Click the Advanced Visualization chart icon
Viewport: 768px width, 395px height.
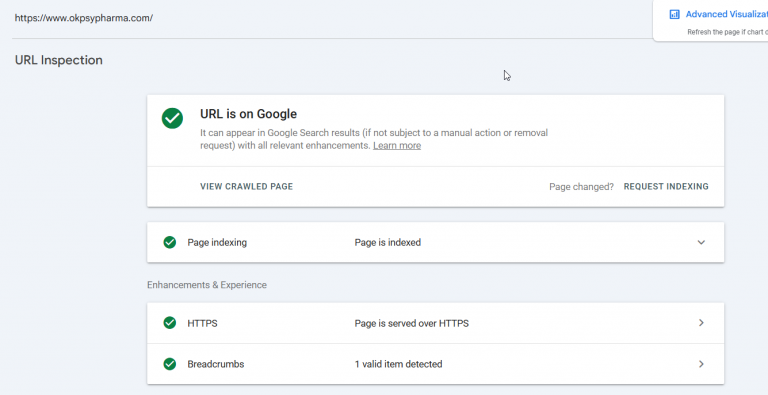tap(674, 14)
